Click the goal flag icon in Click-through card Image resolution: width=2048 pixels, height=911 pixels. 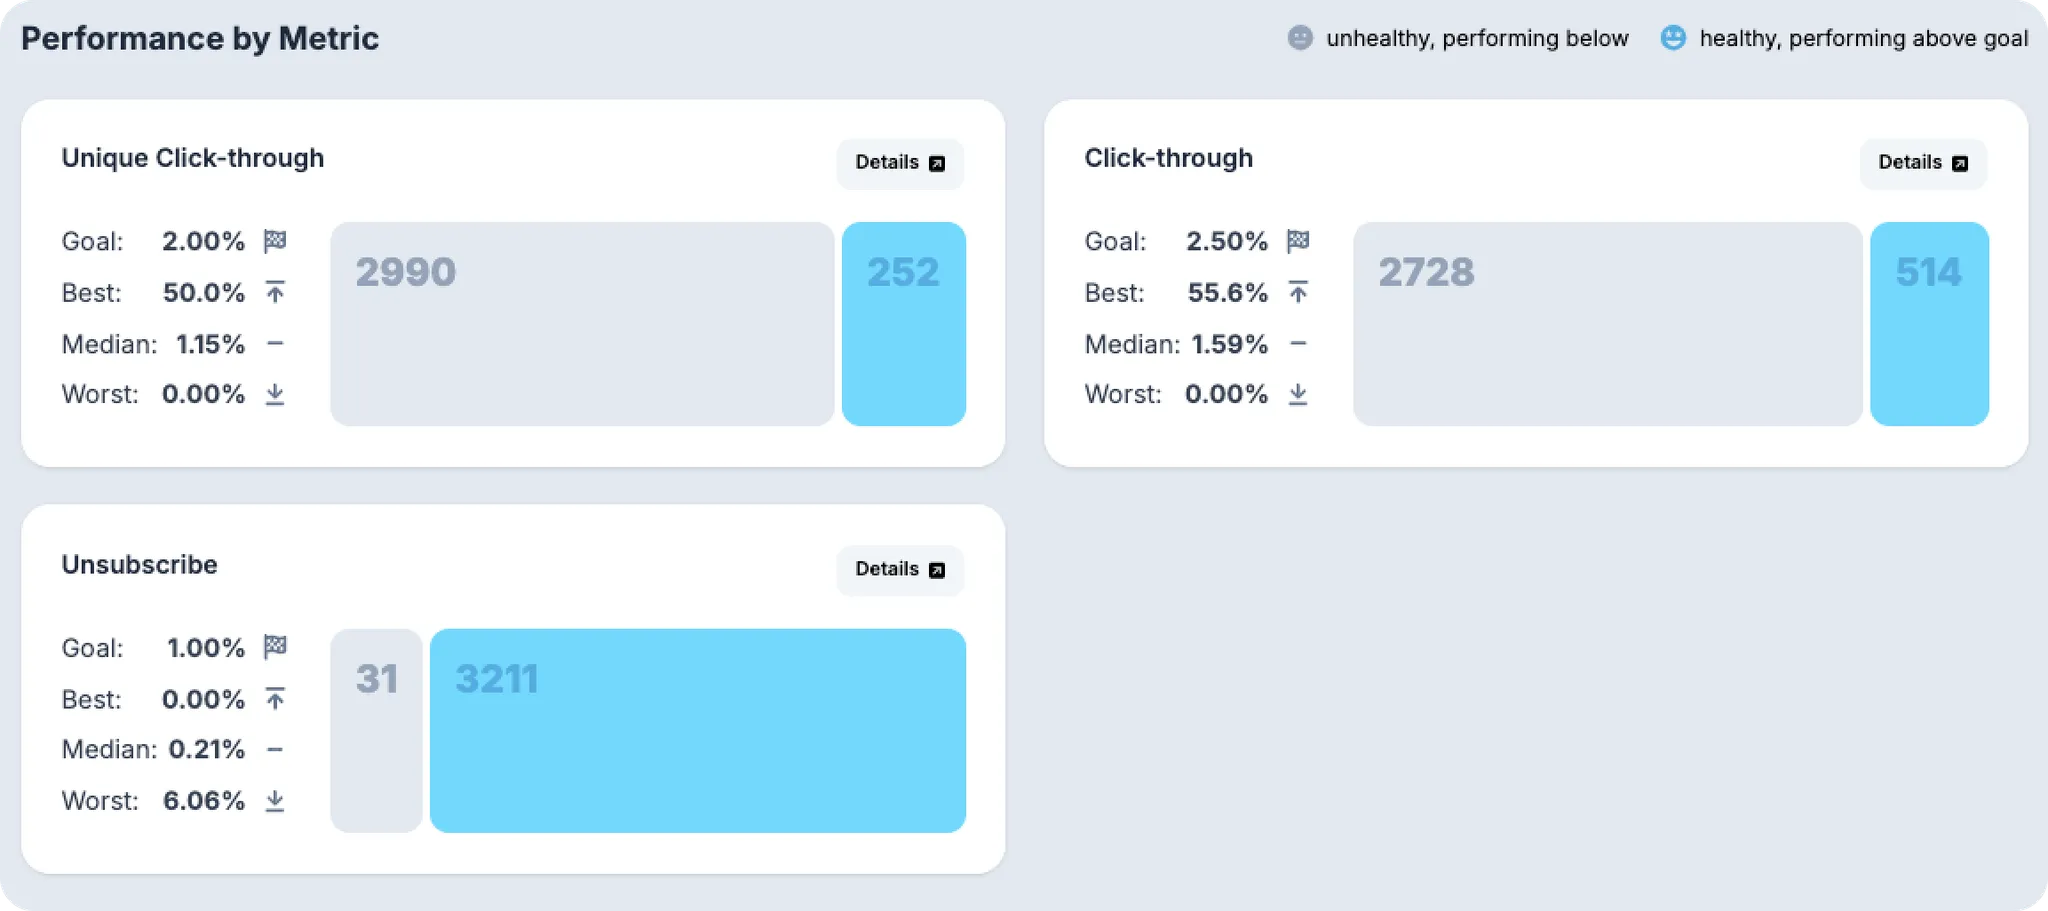pyautogui.click(x=1298, y=241)
